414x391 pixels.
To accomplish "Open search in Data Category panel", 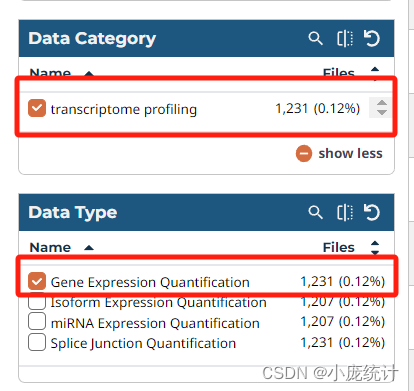I will coord(315,39).
